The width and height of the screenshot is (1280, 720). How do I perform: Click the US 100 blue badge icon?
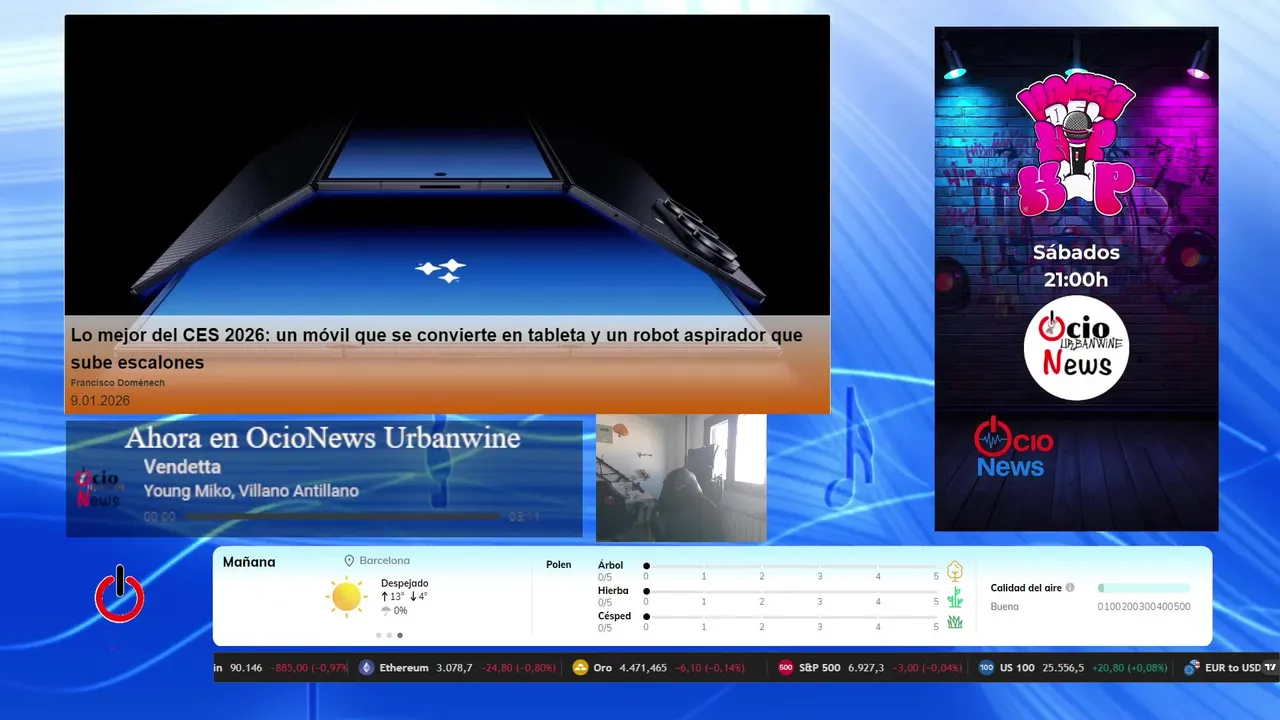pos(986,668)
